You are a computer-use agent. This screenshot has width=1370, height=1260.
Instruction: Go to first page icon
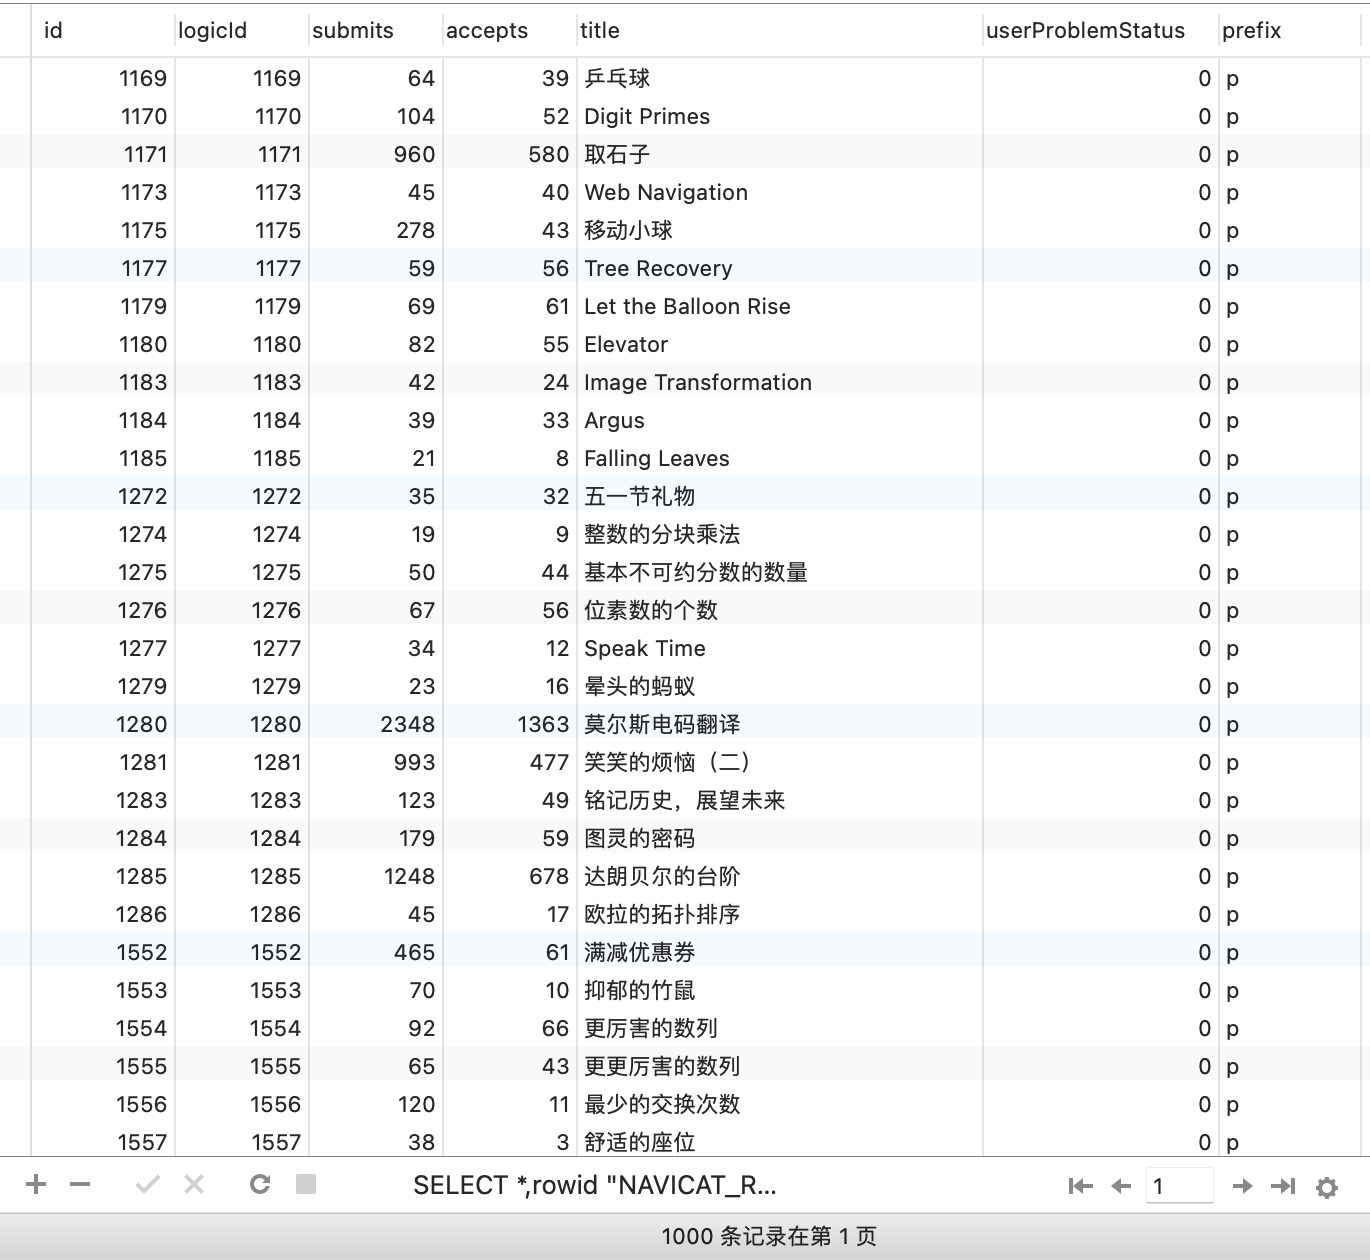coord(1081,1186)
